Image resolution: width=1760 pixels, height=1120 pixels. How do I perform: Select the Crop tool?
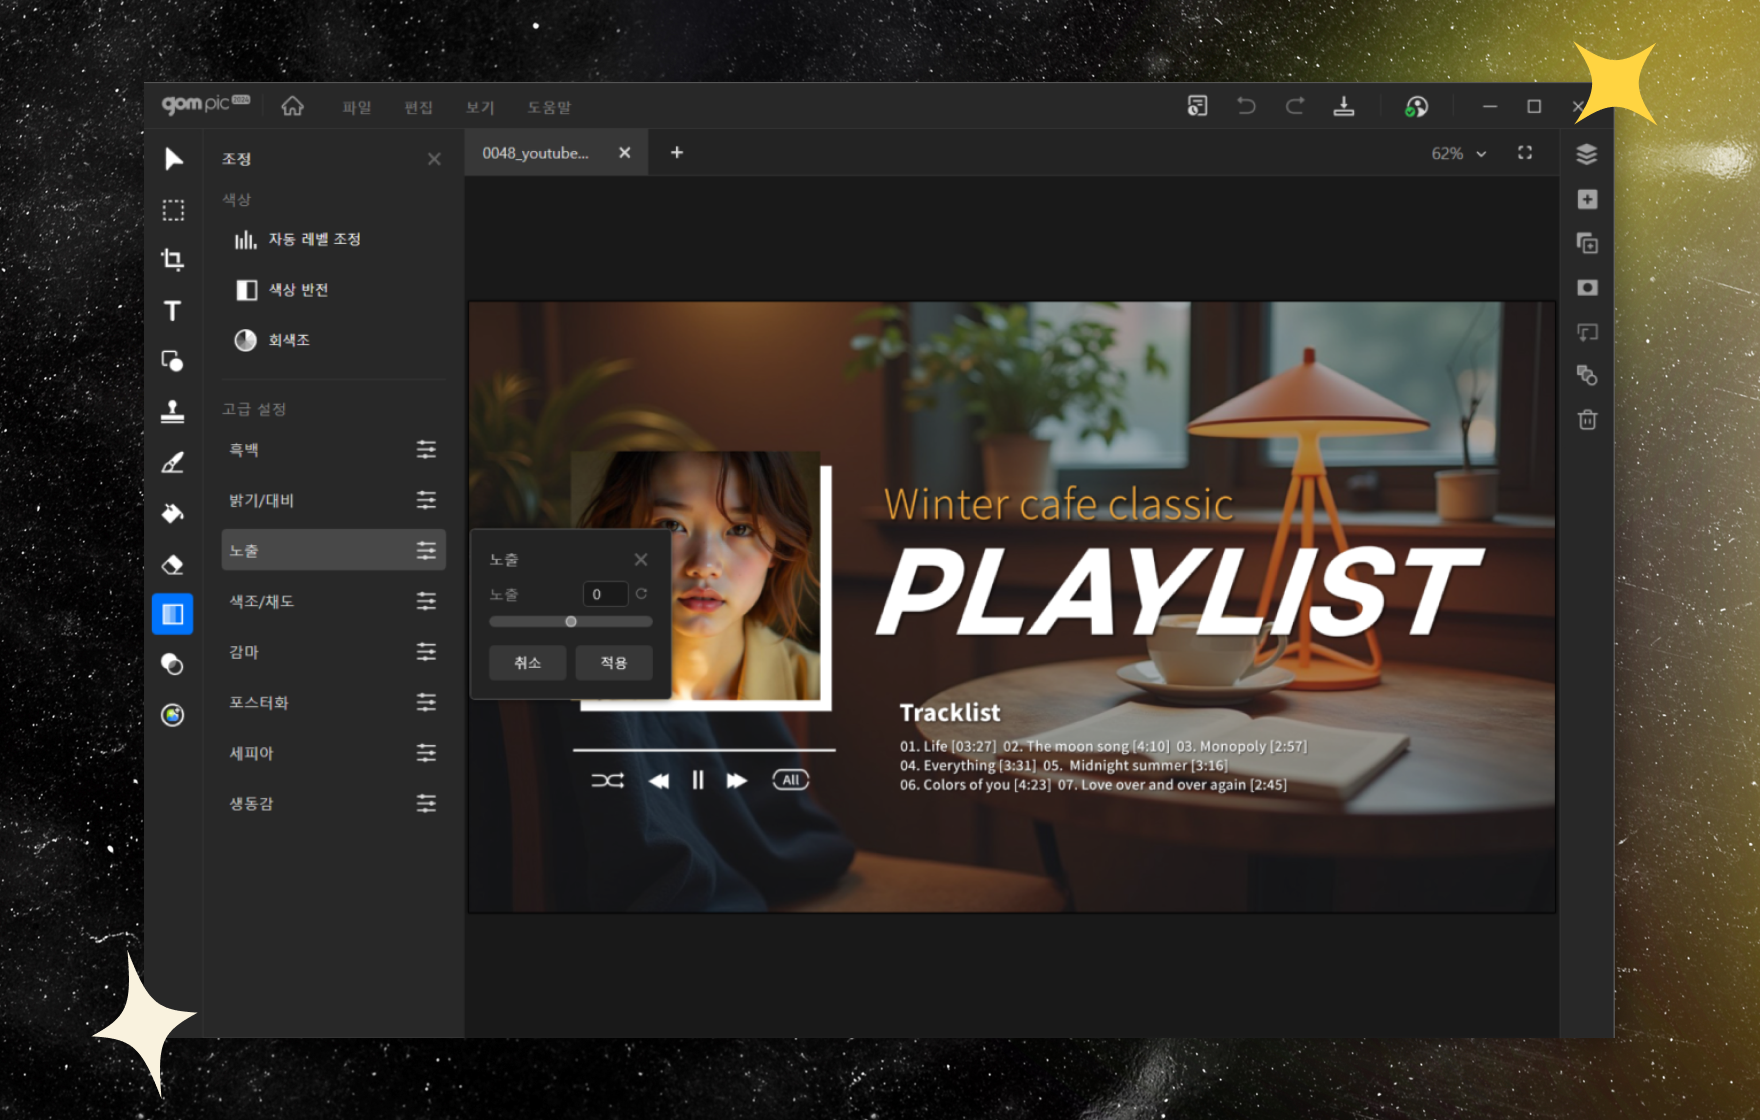(172, 260)
